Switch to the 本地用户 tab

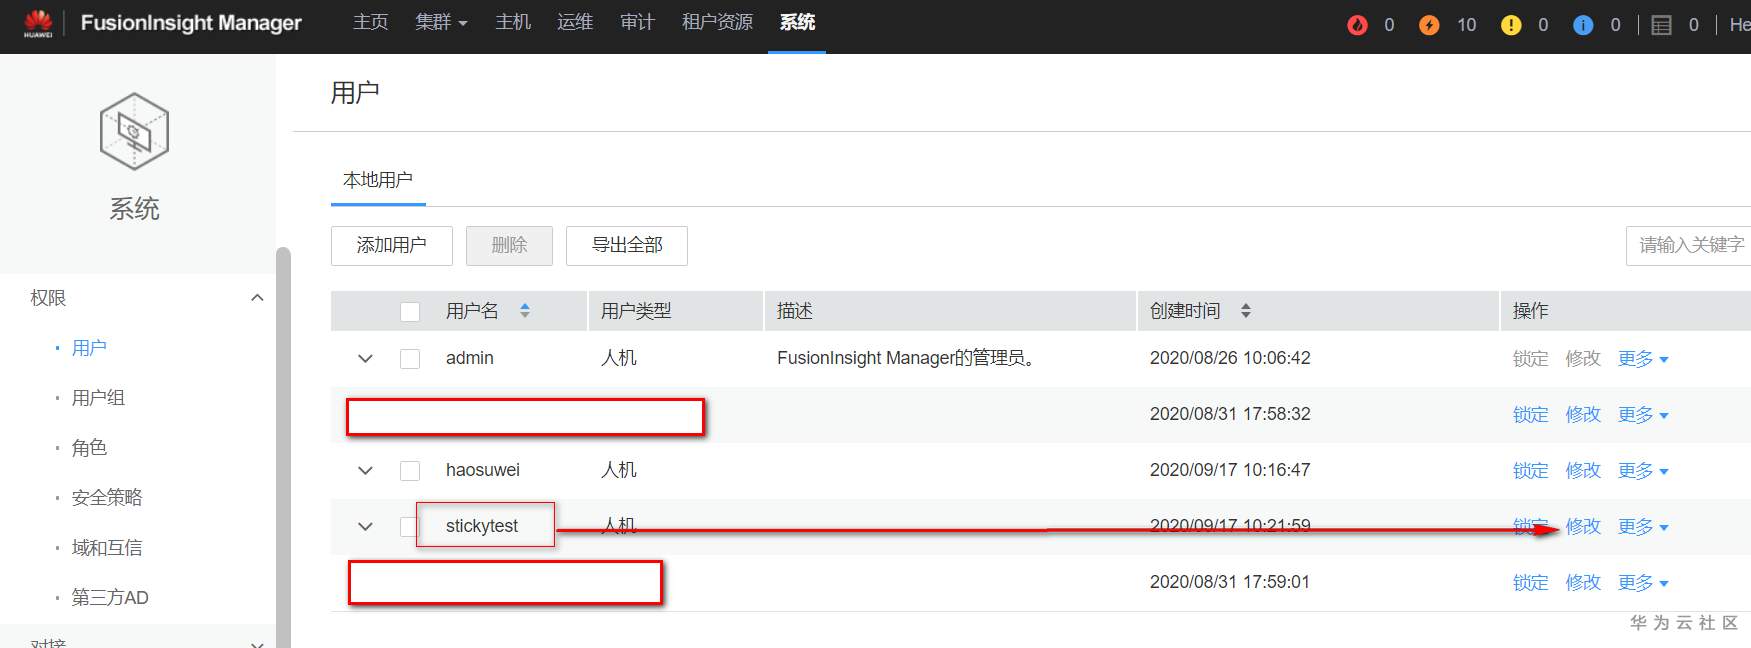point(378,180)
